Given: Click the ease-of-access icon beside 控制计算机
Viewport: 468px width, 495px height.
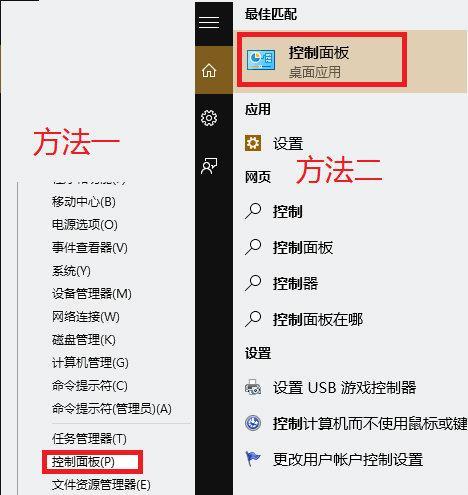Looking at the screenshot, I should tap(253, 423).
